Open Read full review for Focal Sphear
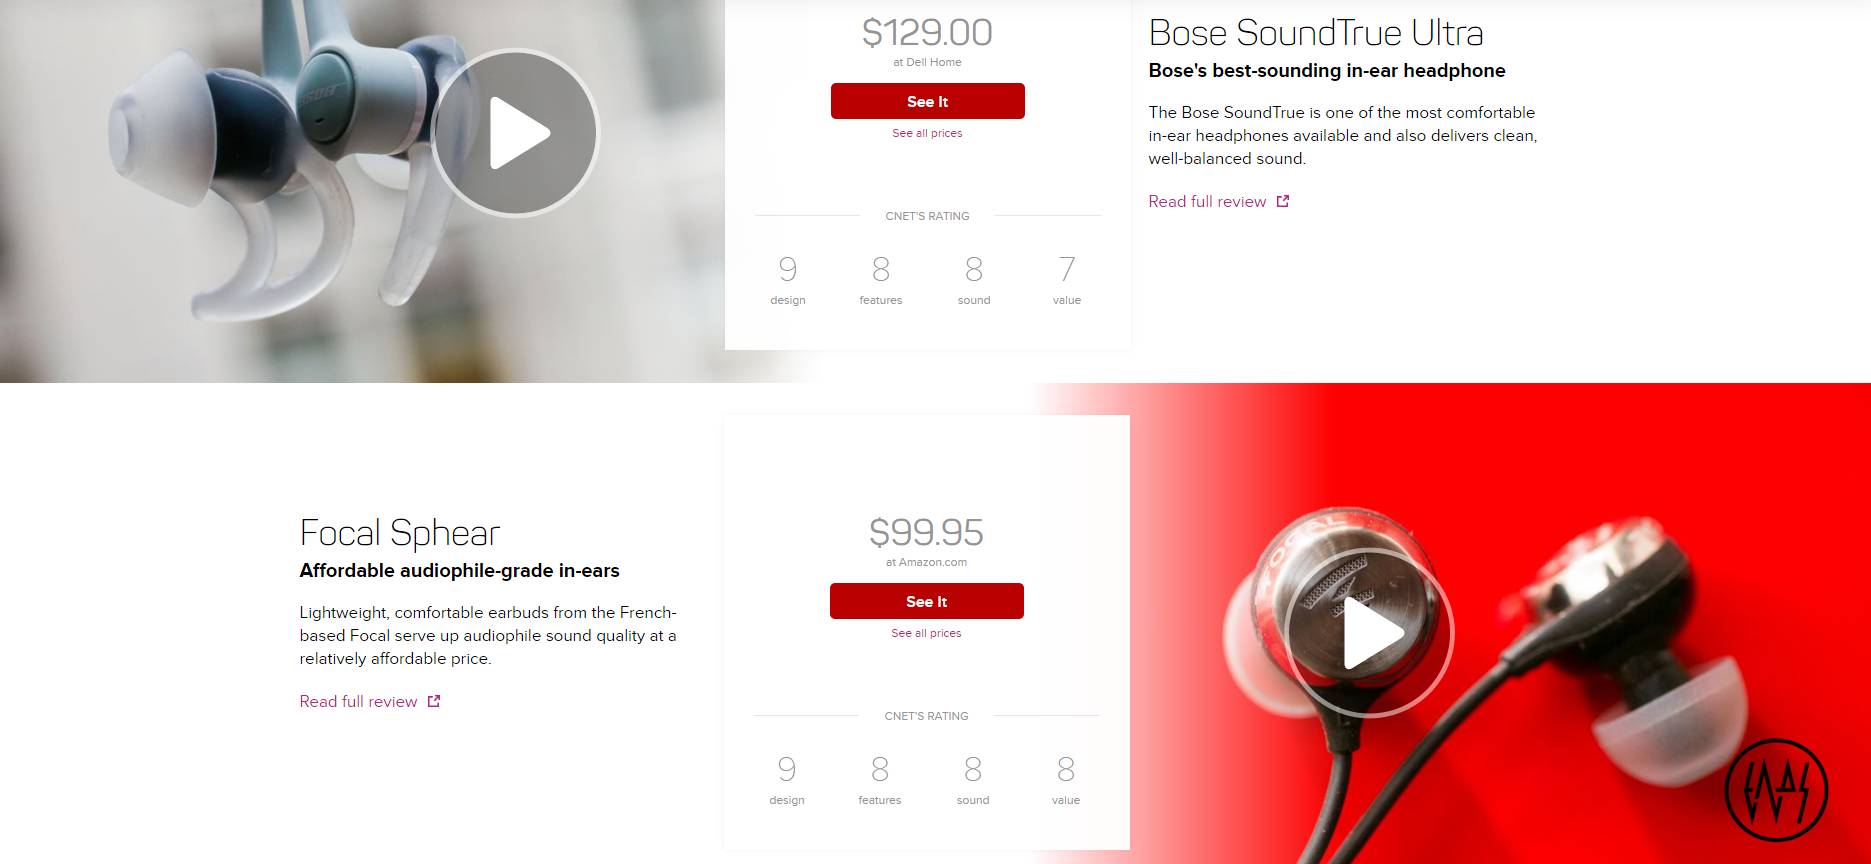This screenshot has width=1871, height=864. click(x=358, y=701)
